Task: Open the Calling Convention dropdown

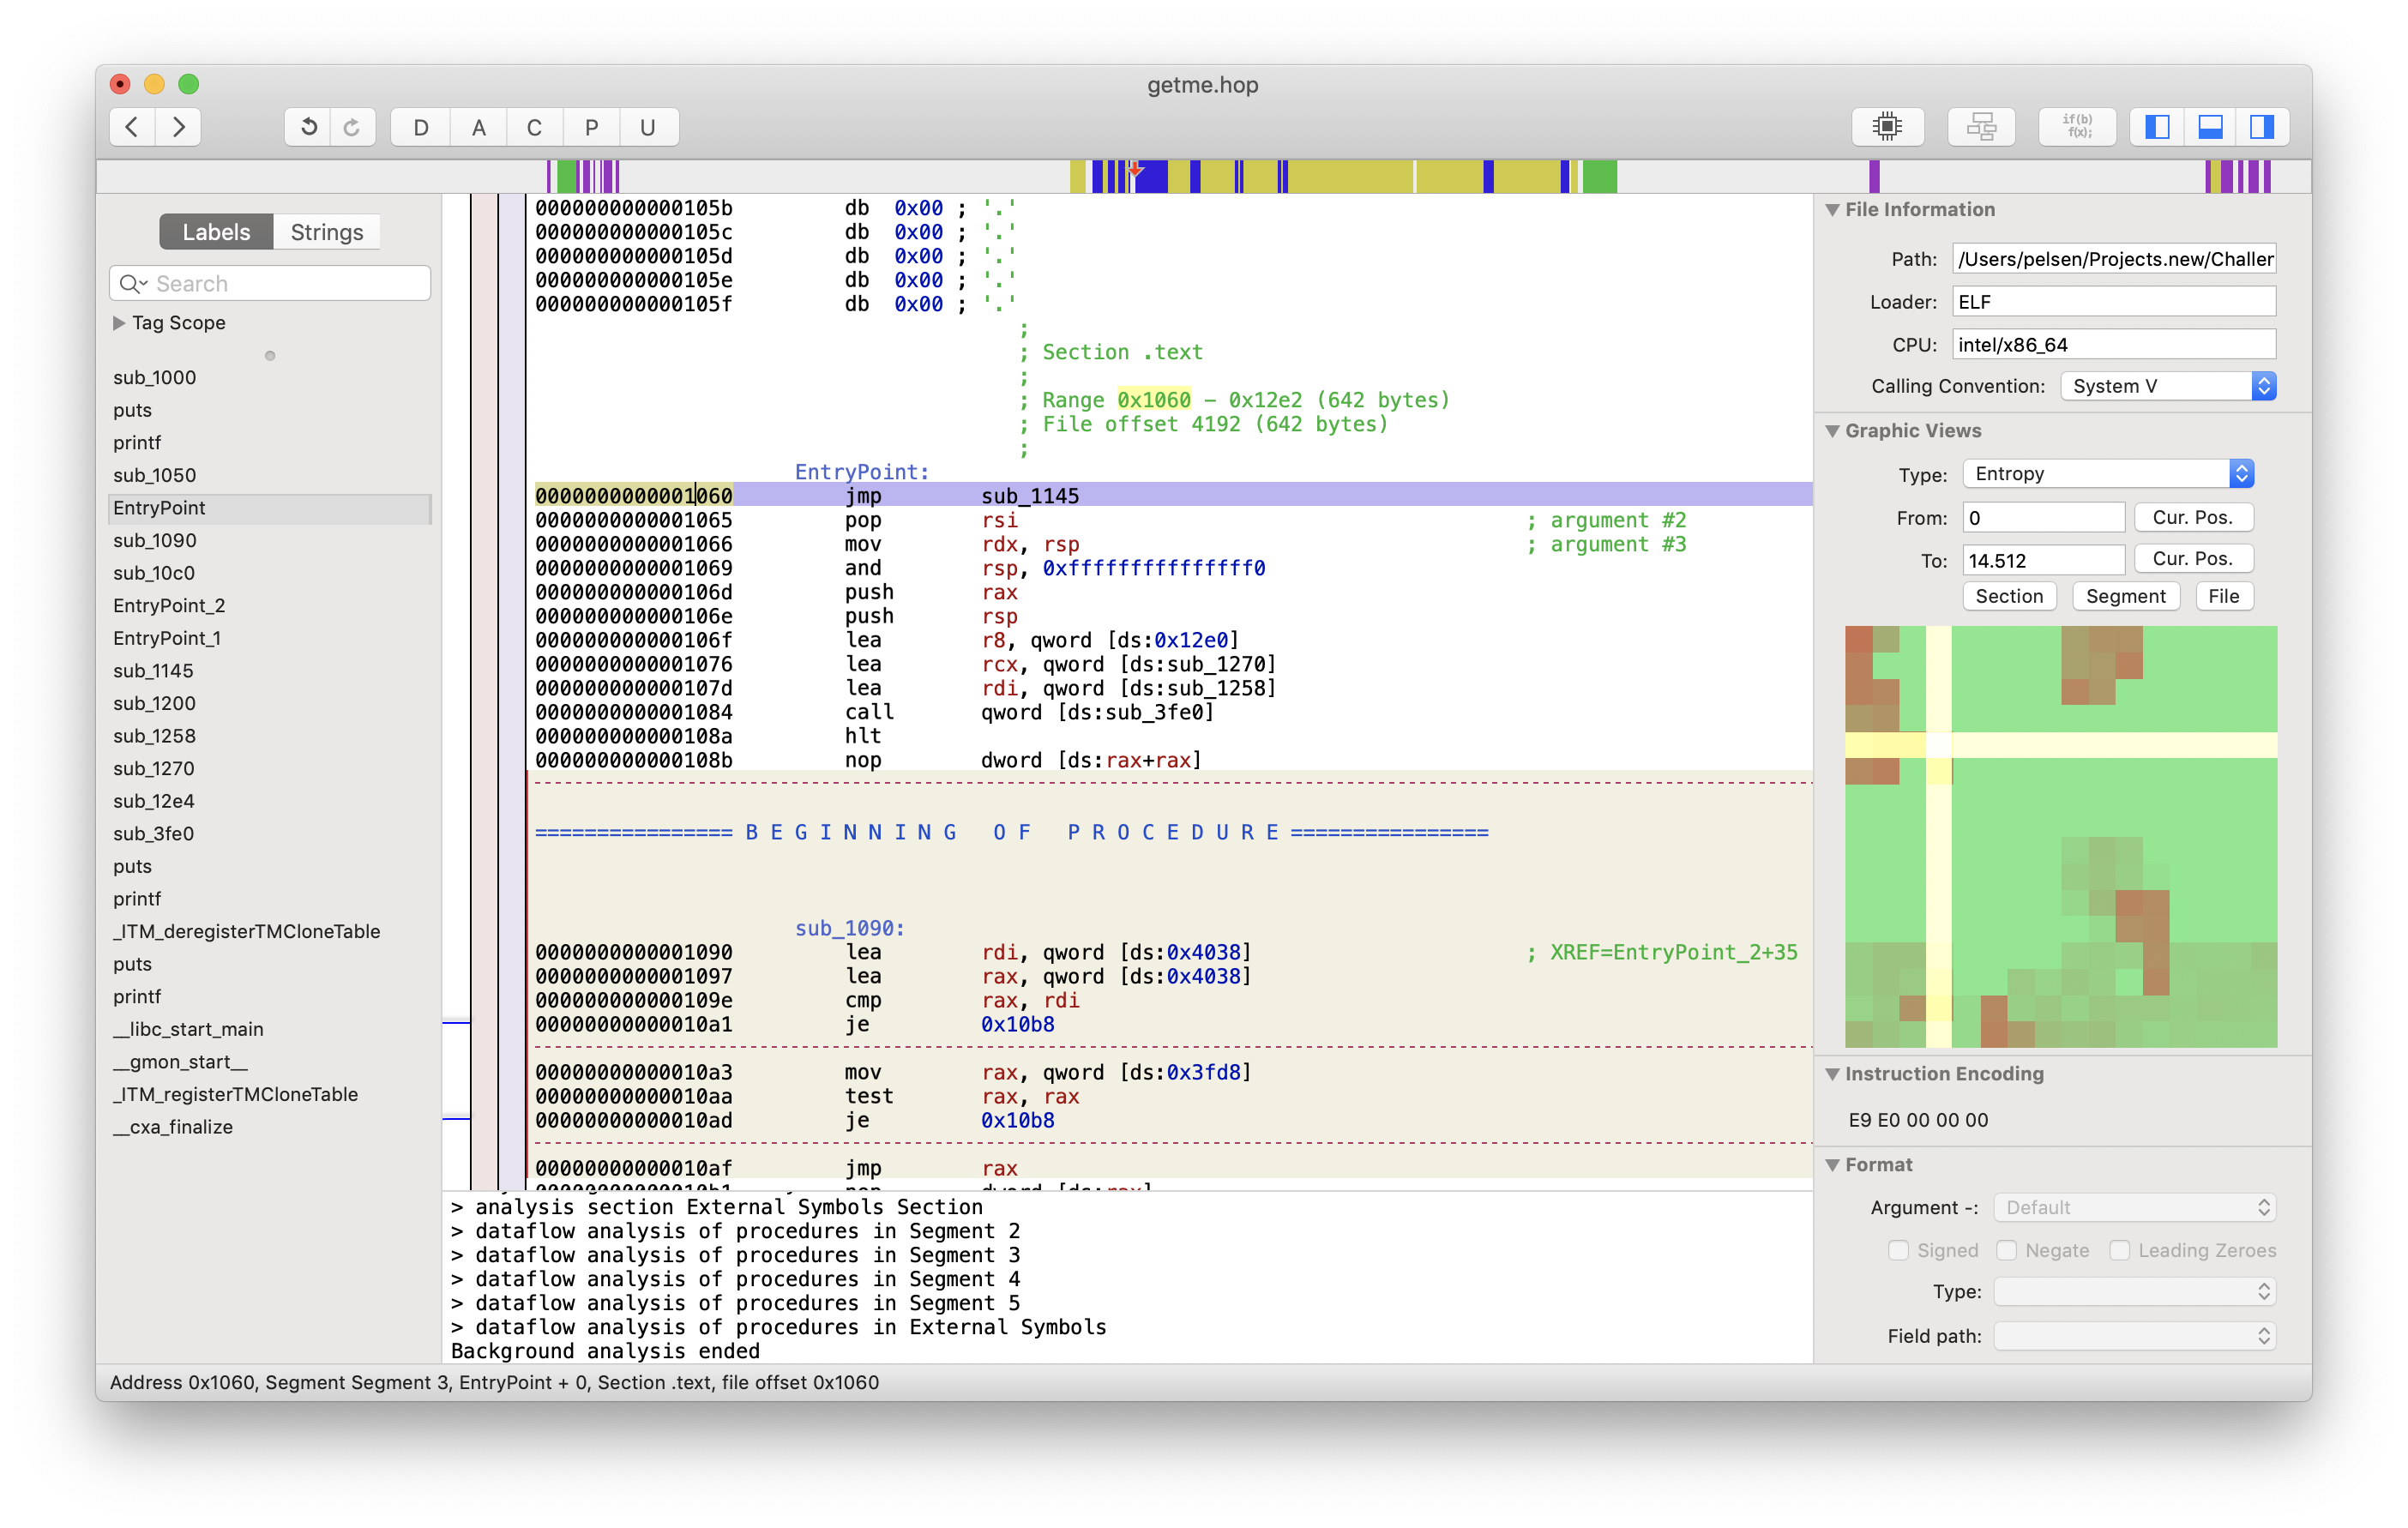Action: point(2168,386)
